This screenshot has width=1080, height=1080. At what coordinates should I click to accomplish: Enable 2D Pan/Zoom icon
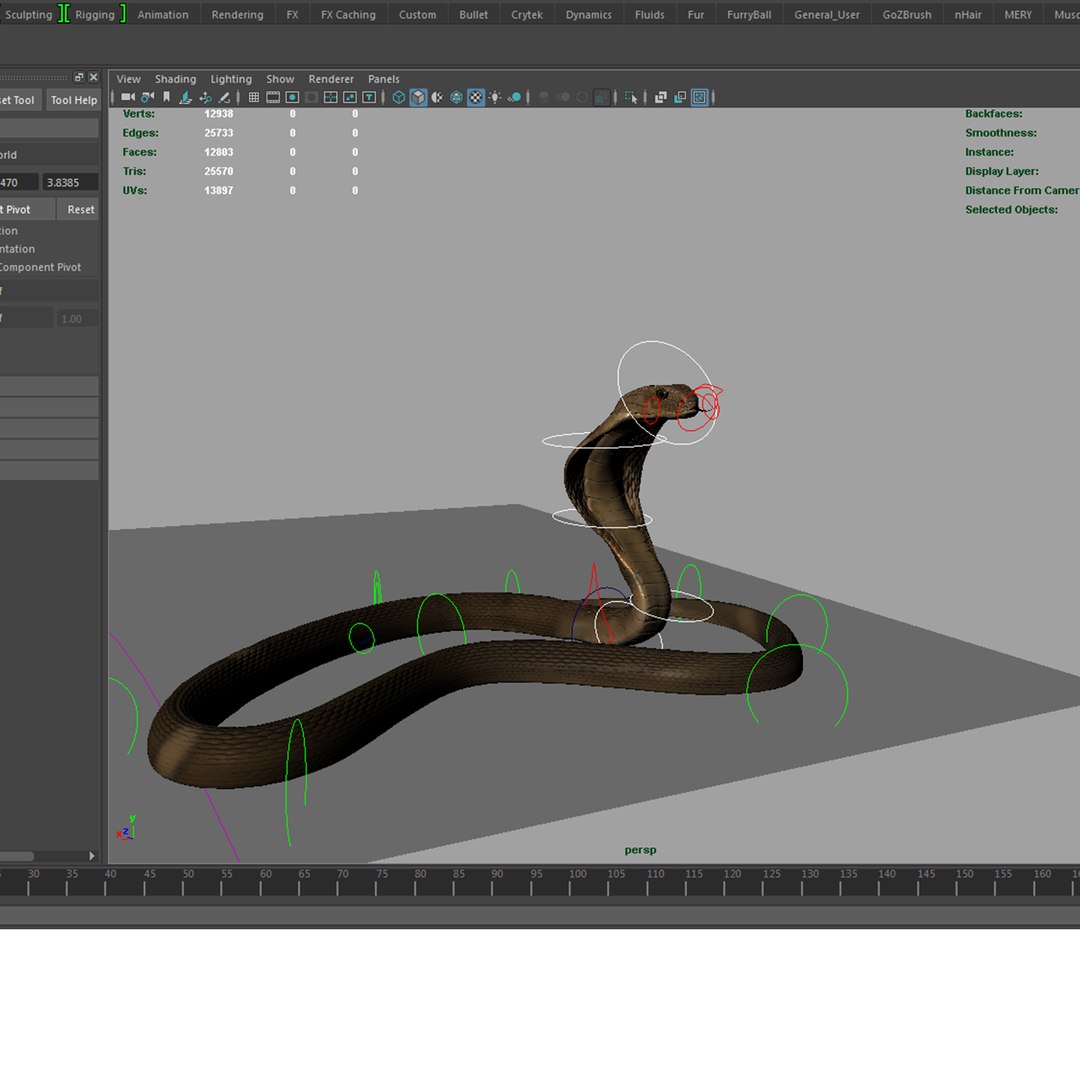click(x=205, y=97)
